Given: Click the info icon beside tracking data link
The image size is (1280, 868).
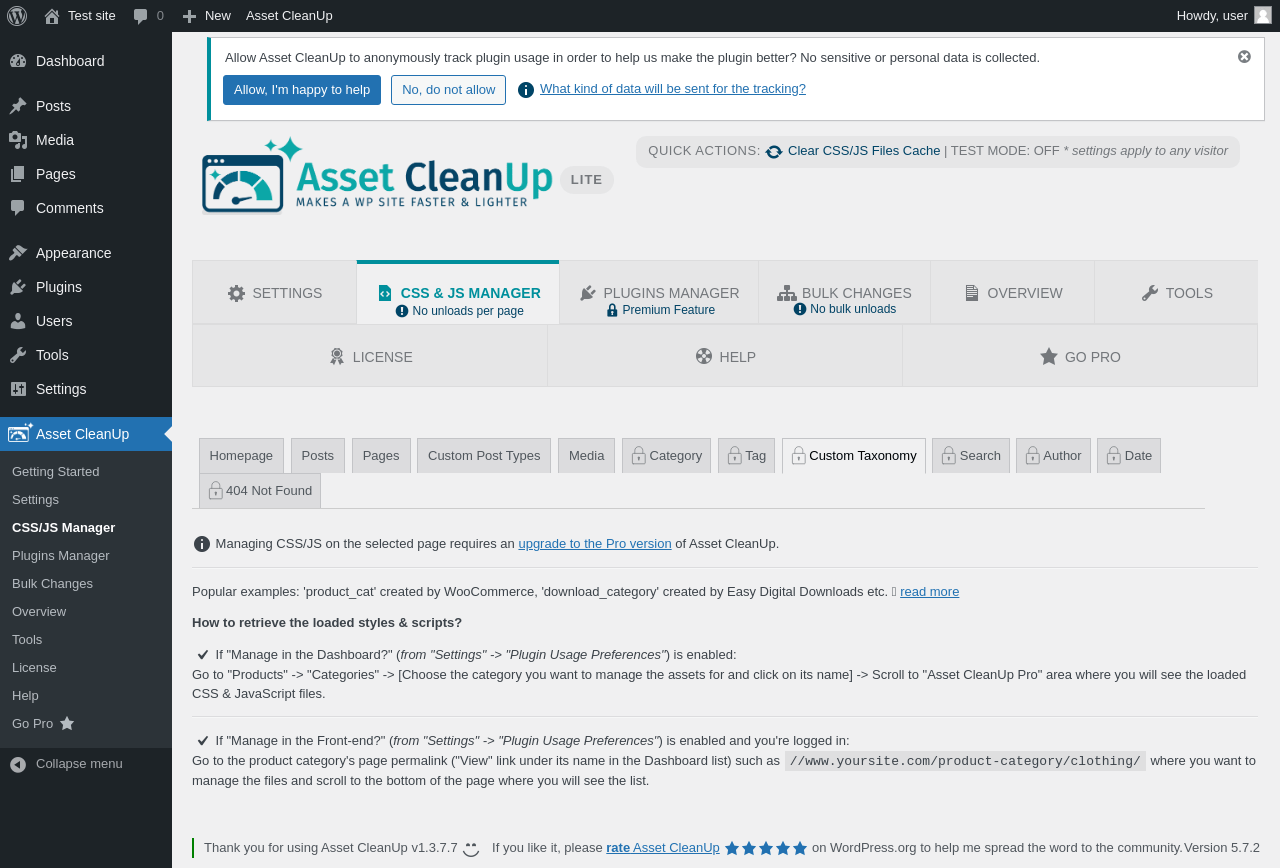Looking at the screenshot, I should pyautogui.click(x=526, y=90).
